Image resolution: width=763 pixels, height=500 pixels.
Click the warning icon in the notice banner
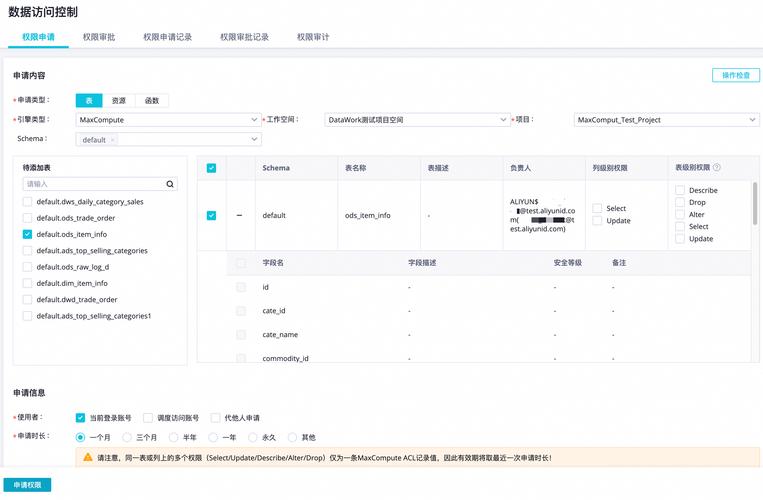[88, 457]
